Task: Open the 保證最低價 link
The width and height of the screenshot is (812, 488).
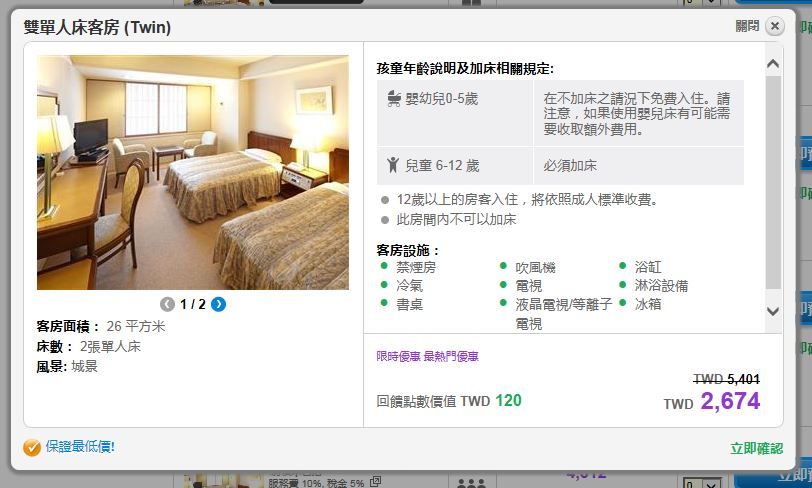Action: click(80, 447)
